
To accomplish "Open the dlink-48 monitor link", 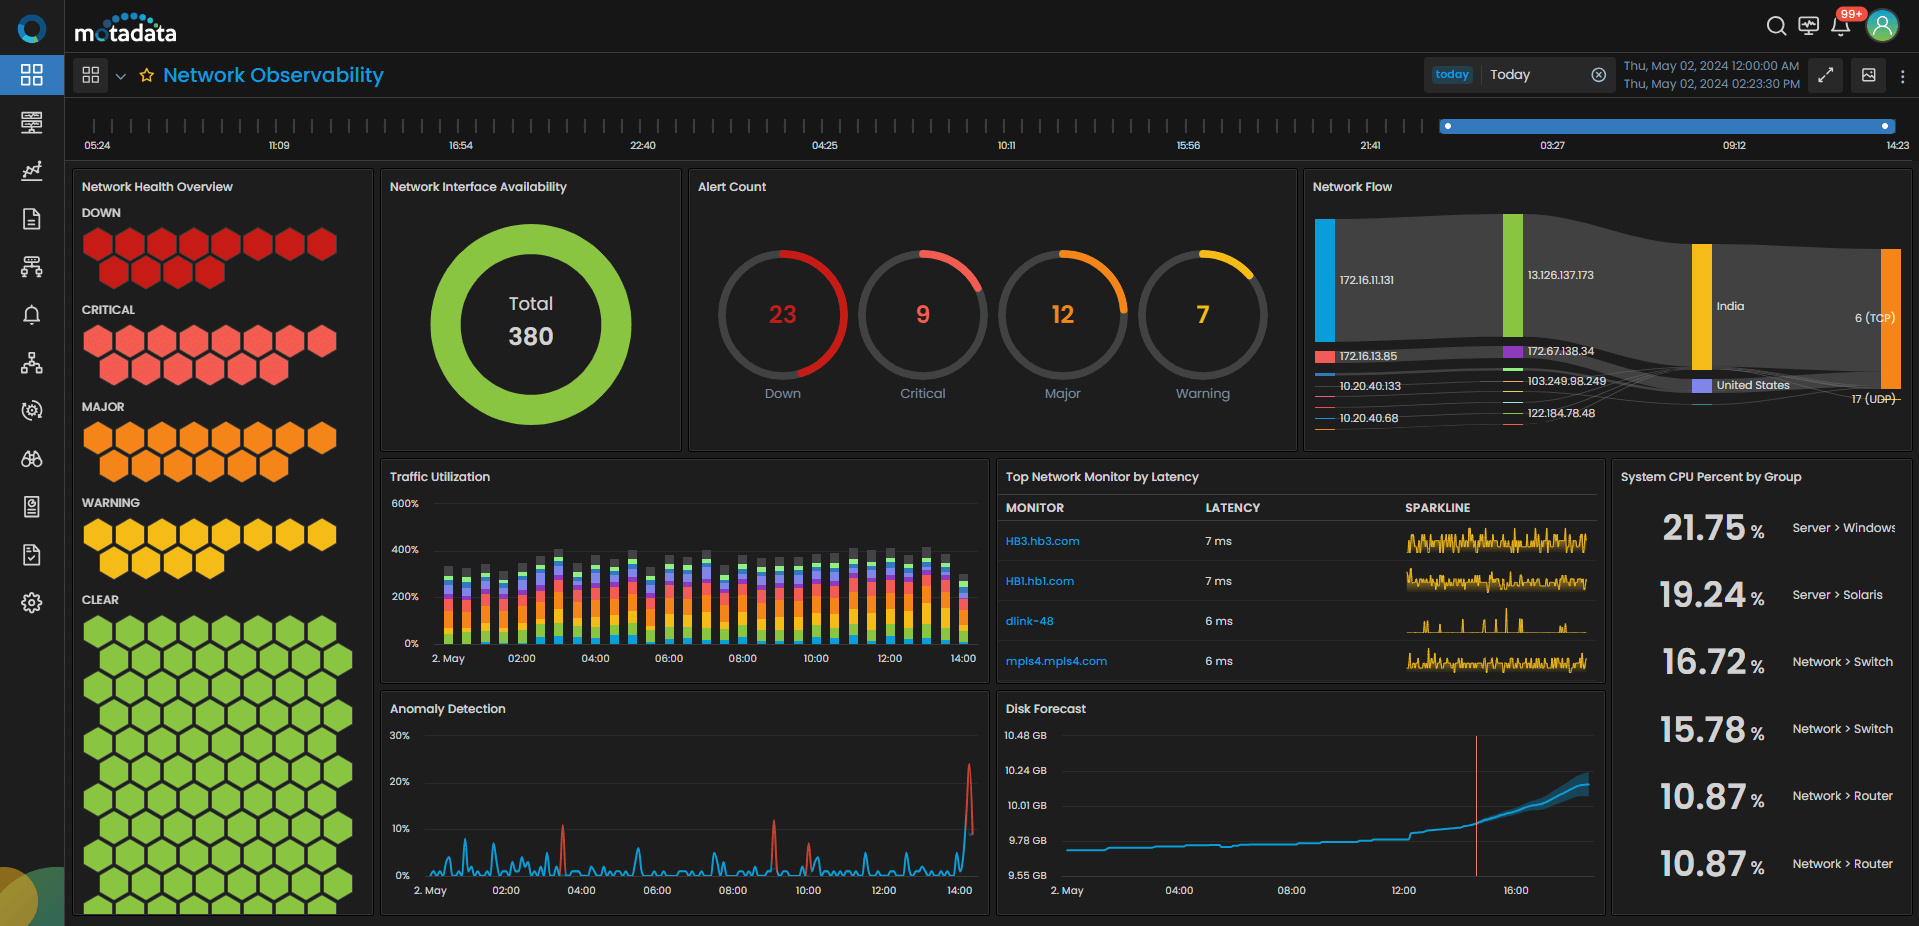I will pos(1029,621).
